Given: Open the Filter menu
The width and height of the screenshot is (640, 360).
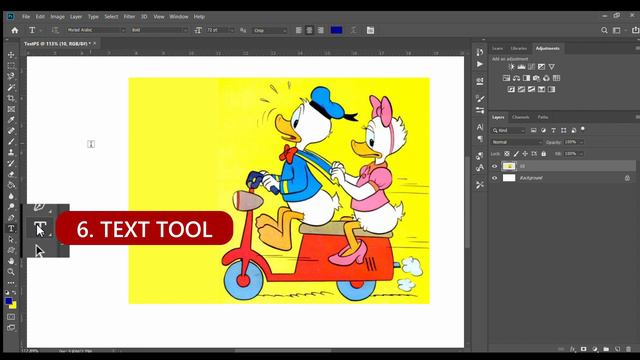Looking at the screenshot, I should (x=129, y=17).
